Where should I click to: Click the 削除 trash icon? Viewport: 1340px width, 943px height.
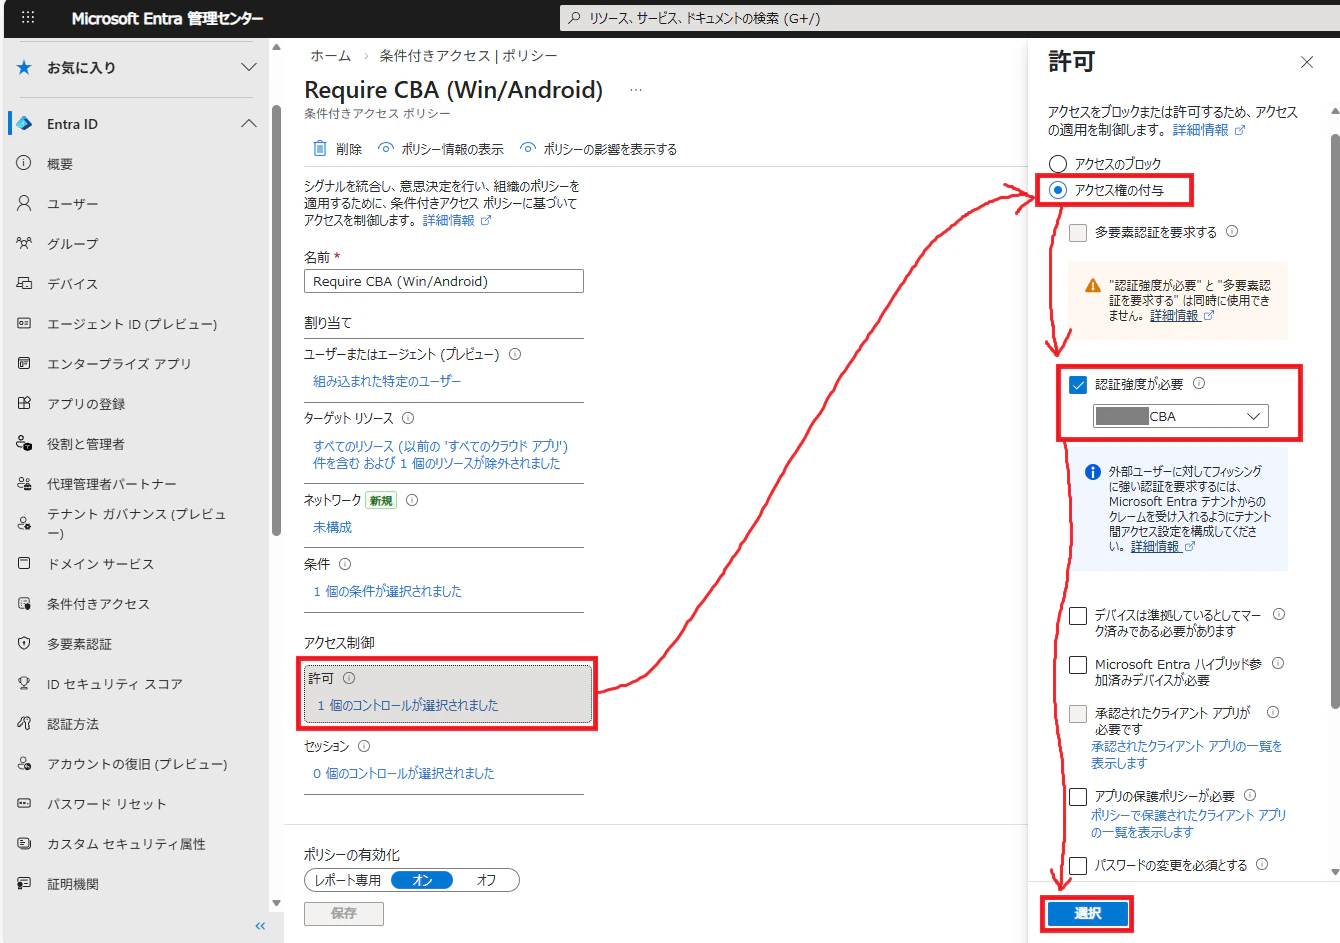[320, 148]
